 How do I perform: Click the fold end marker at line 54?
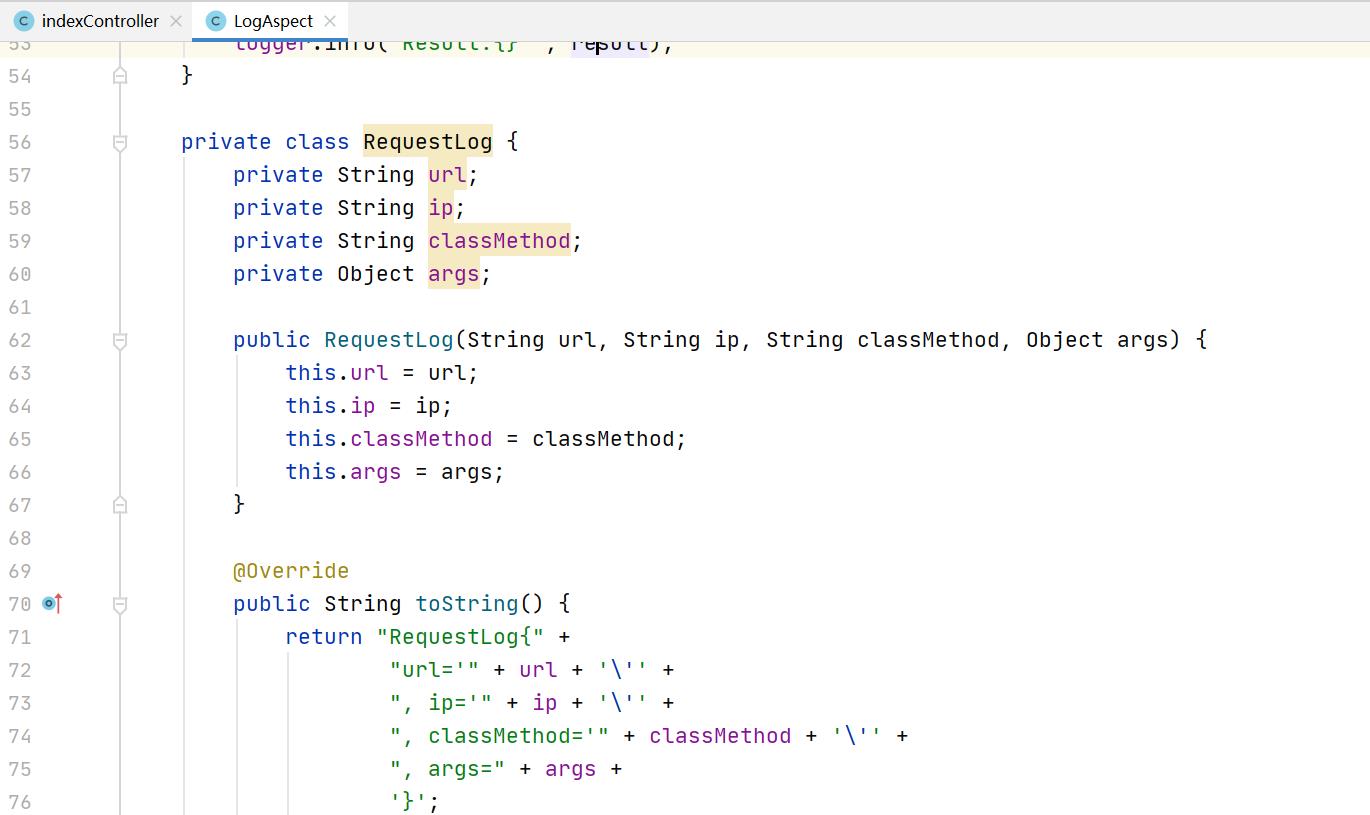[x=120, y=75]
